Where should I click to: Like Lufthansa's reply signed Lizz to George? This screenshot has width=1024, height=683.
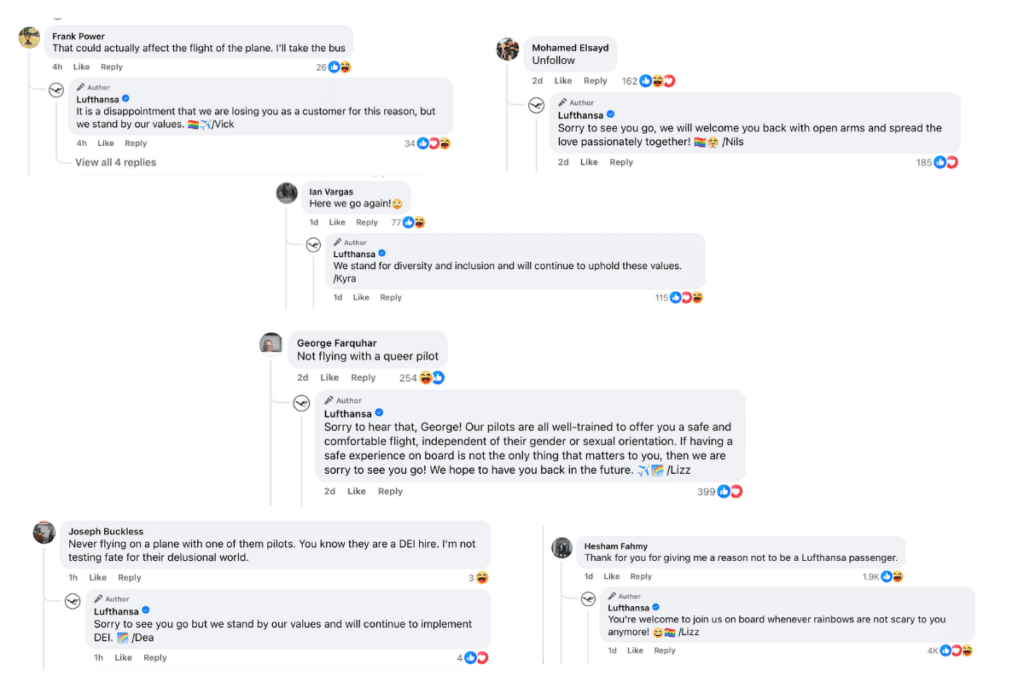tap(356, 491)
